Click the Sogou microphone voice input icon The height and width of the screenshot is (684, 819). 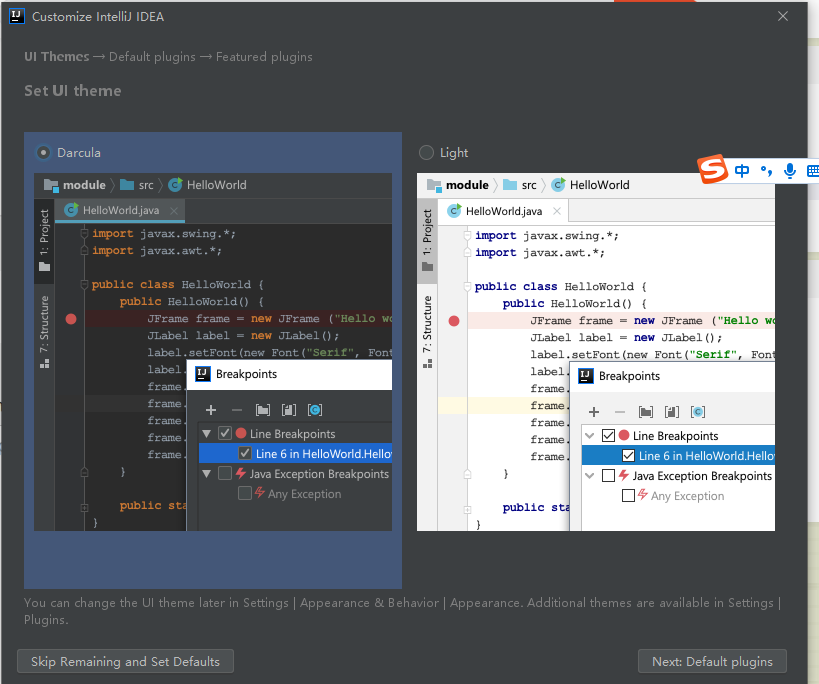pos(790,171)
